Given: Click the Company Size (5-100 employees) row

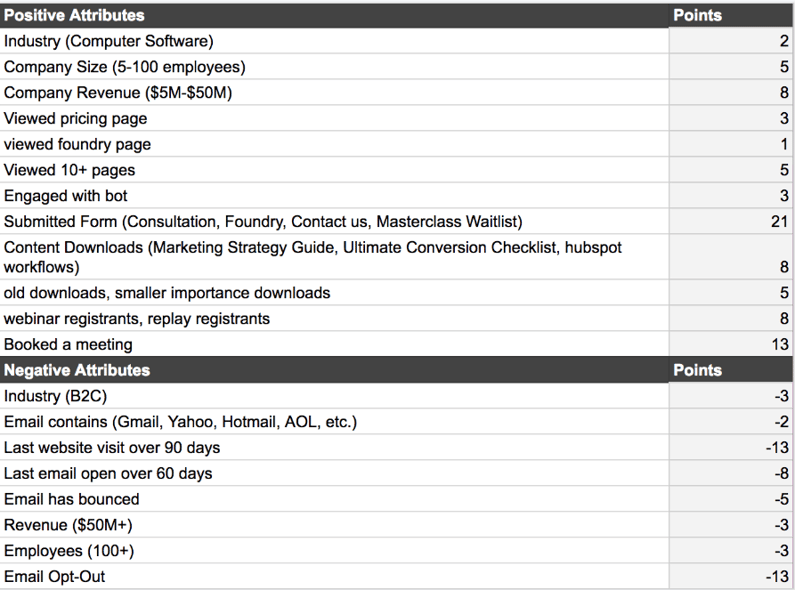Looking at the screenshot, I should click(x=398, y=67).
